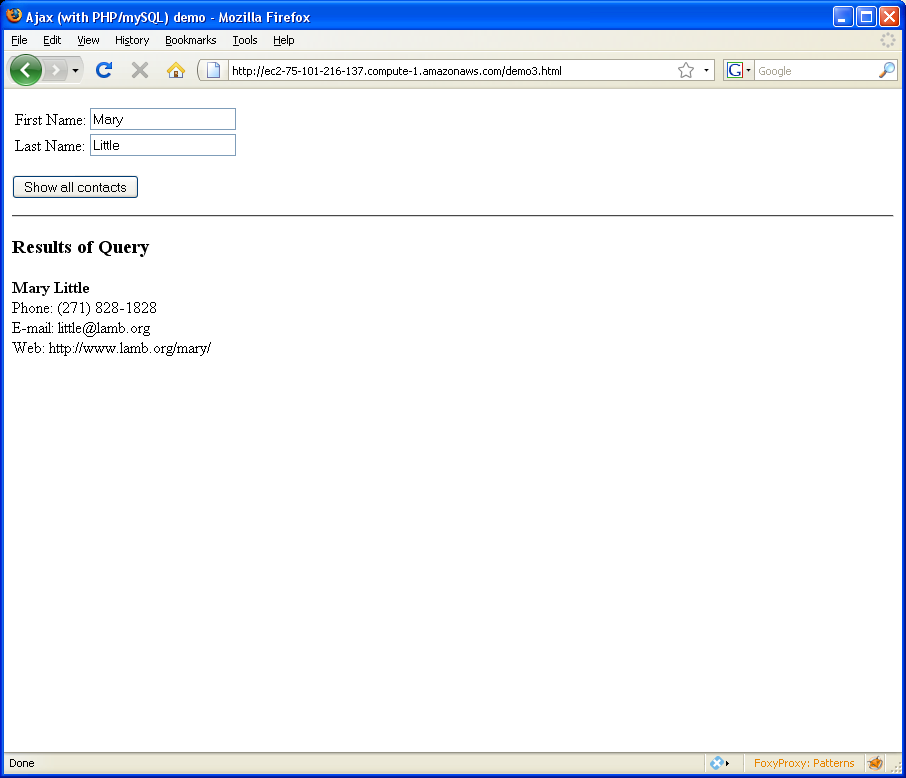This screenshot has height=778, width=906.
Task: Maximize the Firefox window
Action: (866, 17)
